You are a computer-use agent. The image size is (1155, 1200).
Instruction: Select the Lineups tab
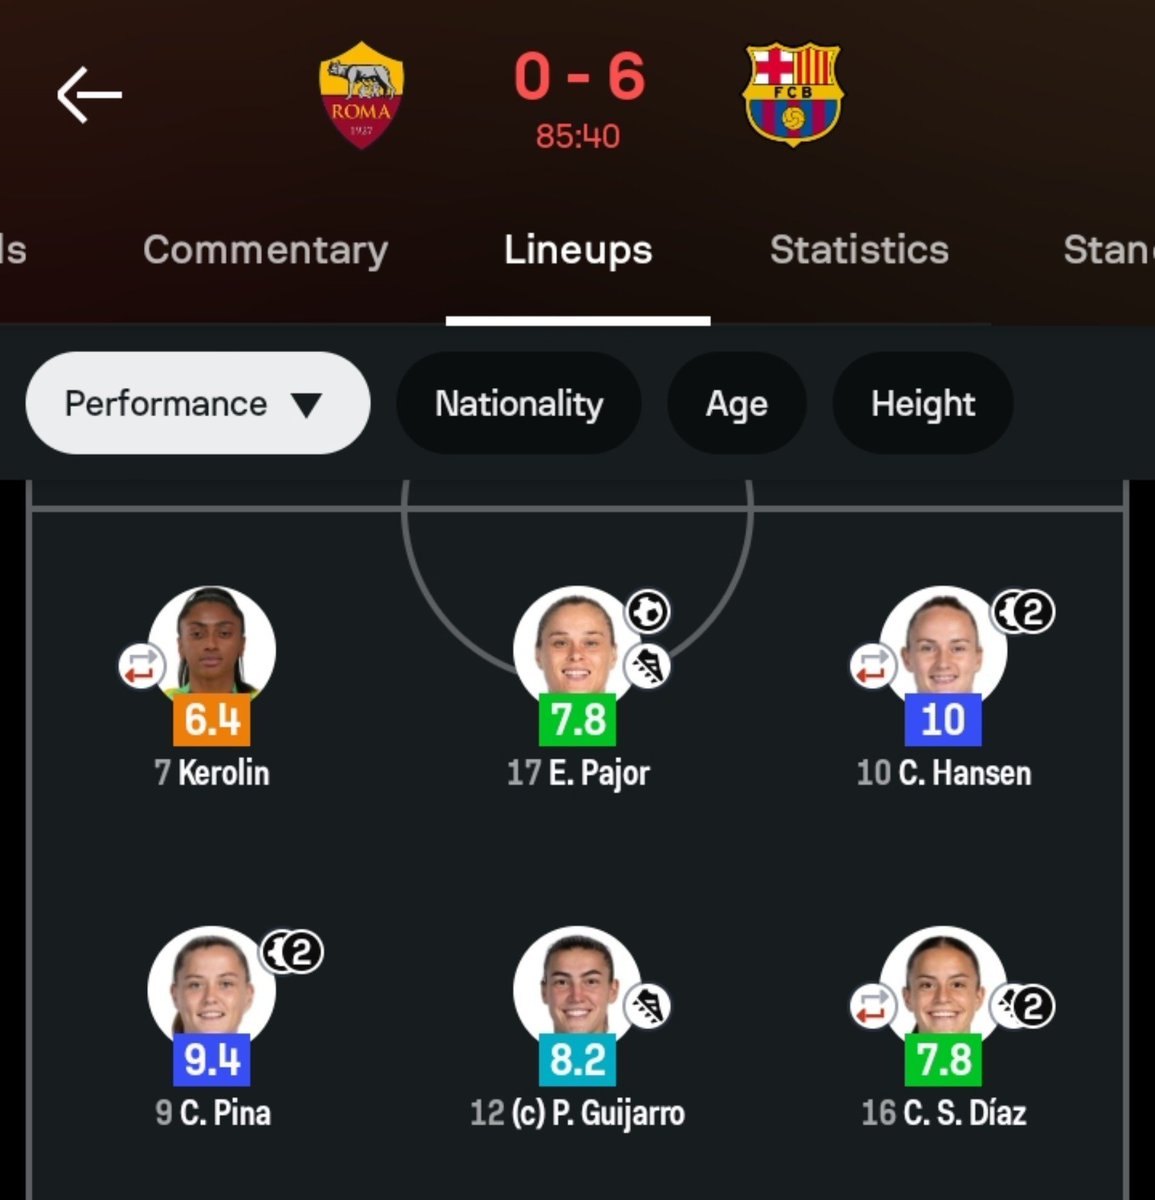pyautogui.click(x=578, y=250)
